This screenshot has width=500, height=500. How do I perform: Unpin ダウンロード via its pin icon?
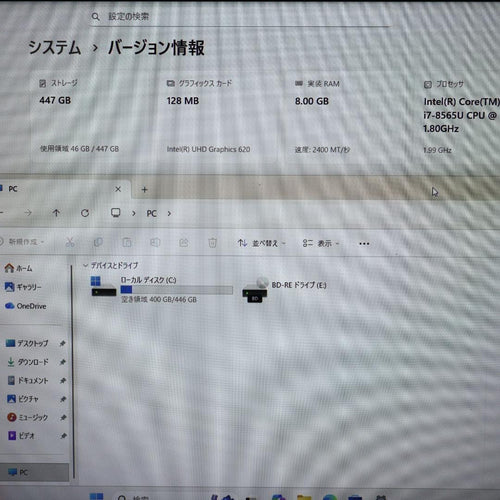(x=62, y=362)
